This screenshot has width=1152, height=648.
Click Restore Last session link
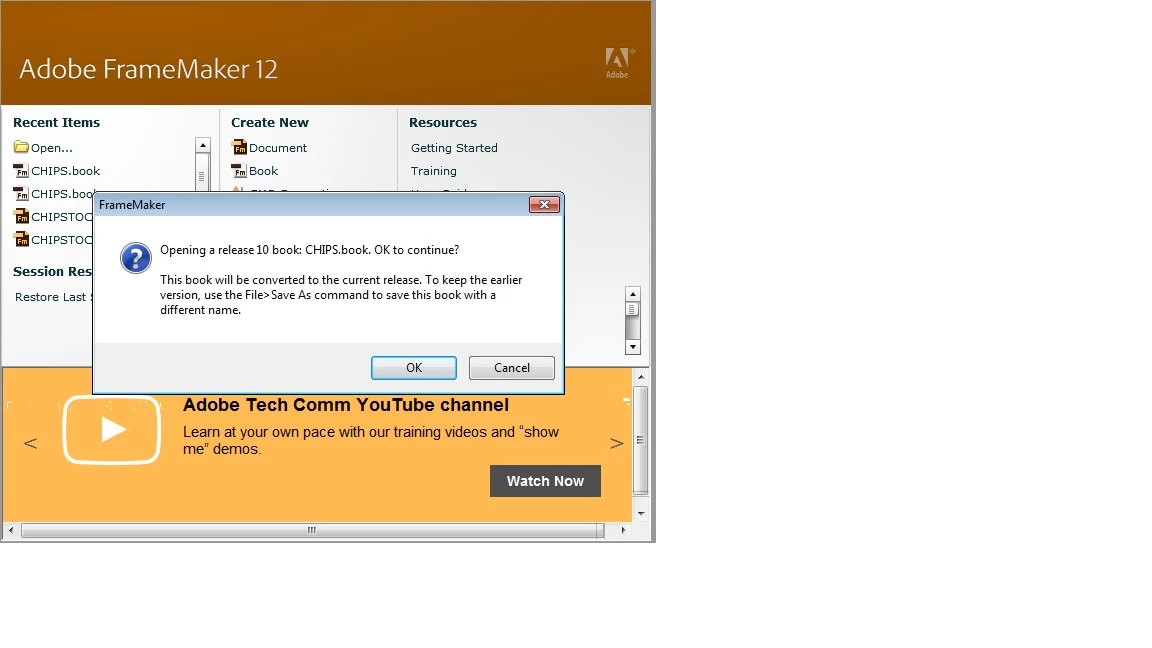point(53,297)
